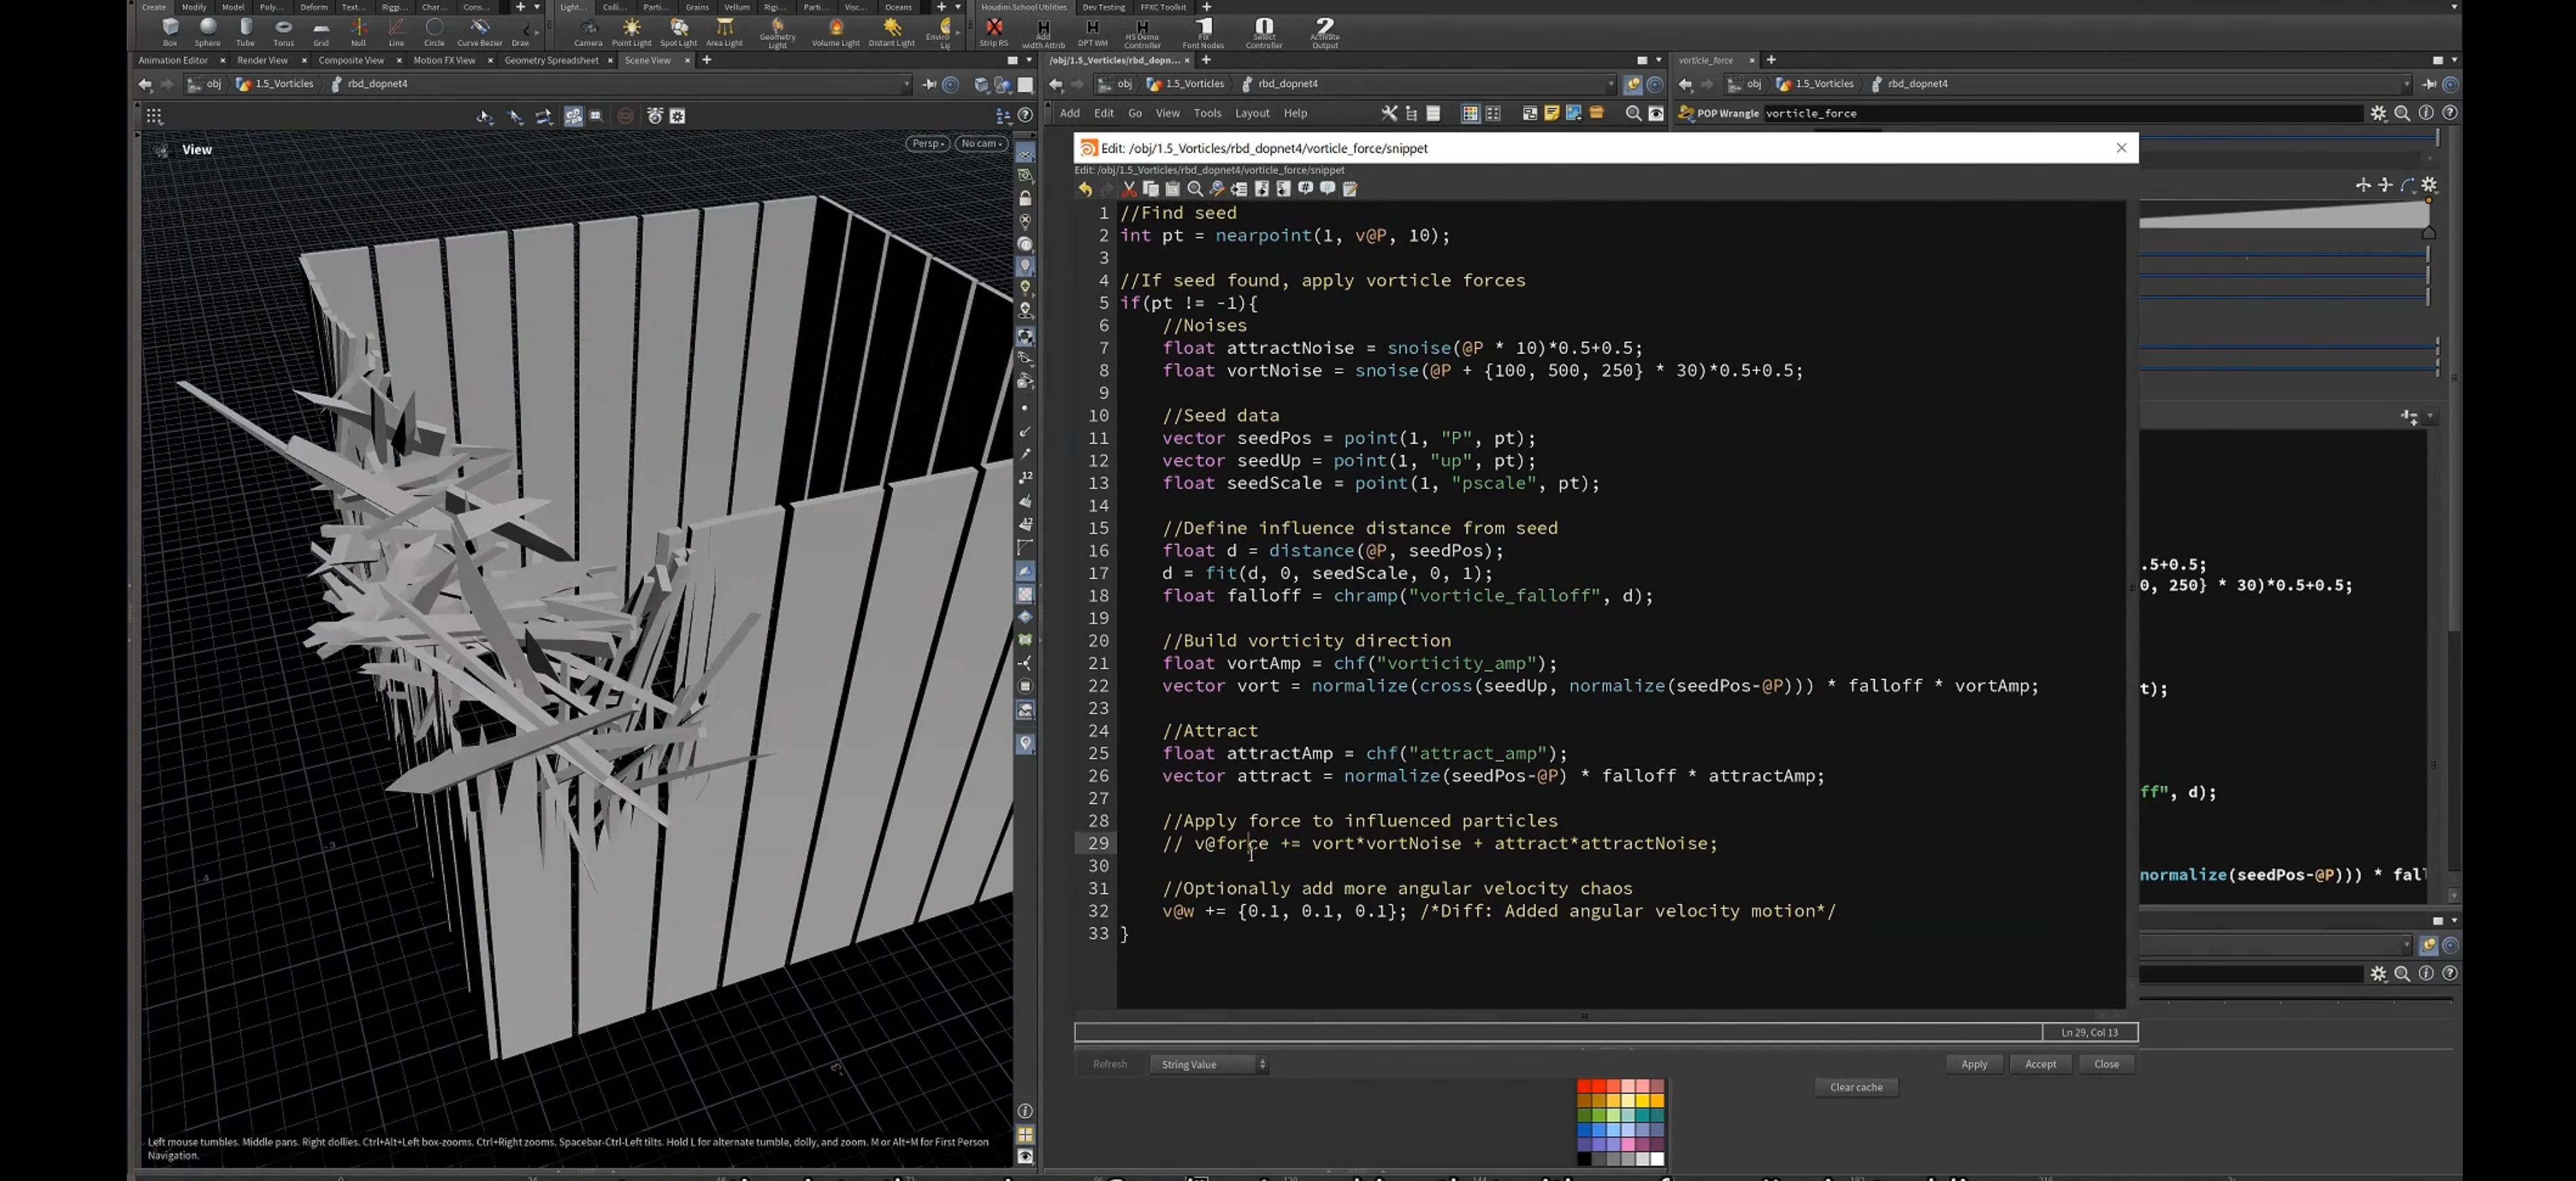Activate the Strip RS shelf tool

coord(993,31)
